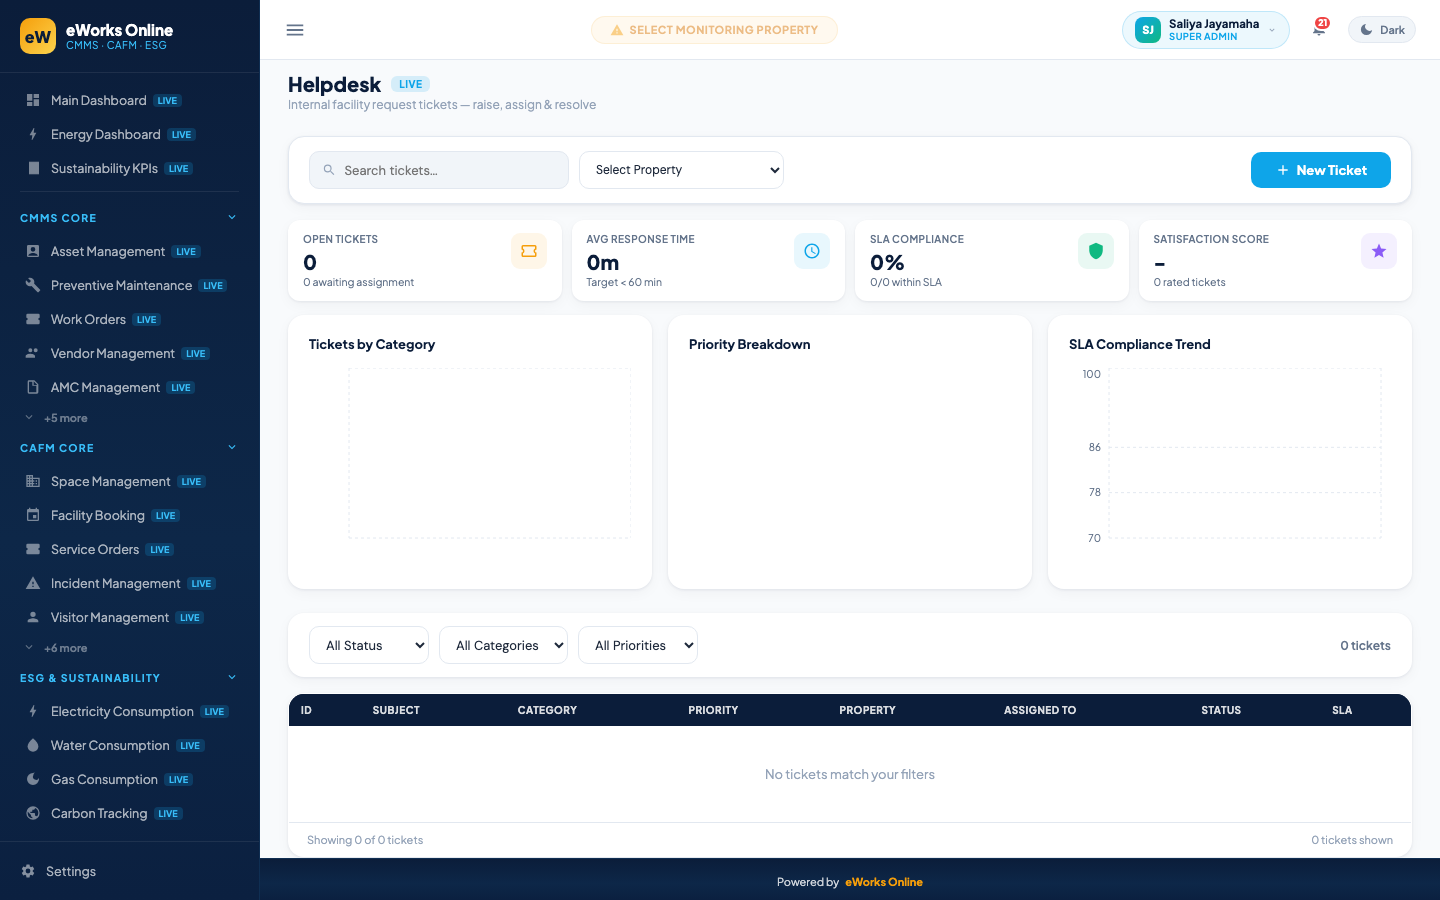This screenshot has width=1440, height=900.
Task: Open Main Dashboard menu item
Action: (x=130, y=100)
